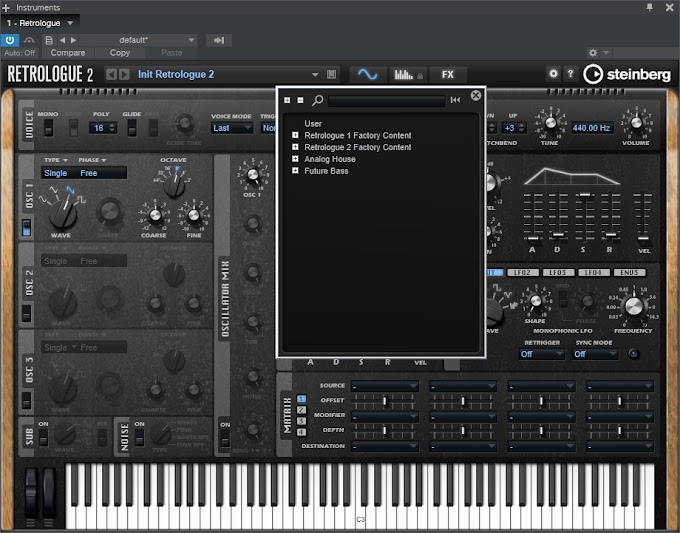The height and width of the screenshot is (533, 680).
Task: Select next Retrologue program arrow
Action: click(x=124, y=74)
